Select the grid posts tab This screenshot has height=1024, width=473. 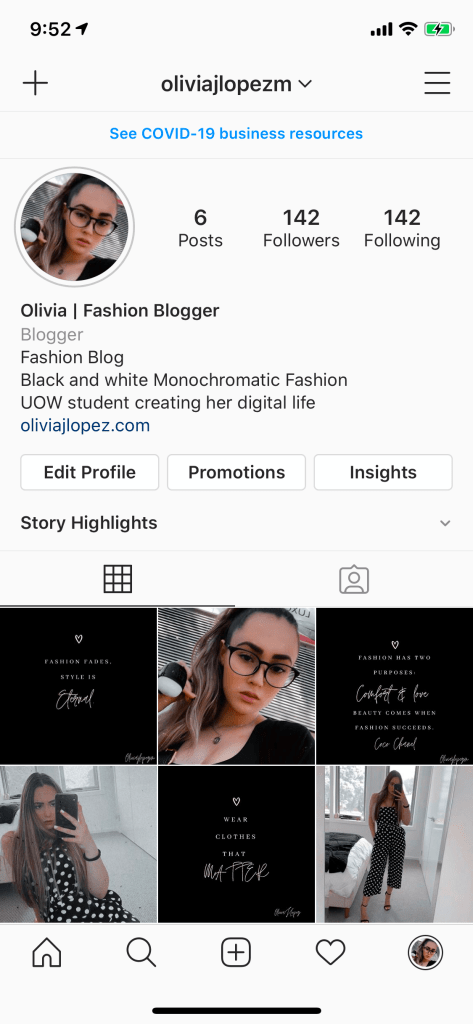tap(118, 579)
